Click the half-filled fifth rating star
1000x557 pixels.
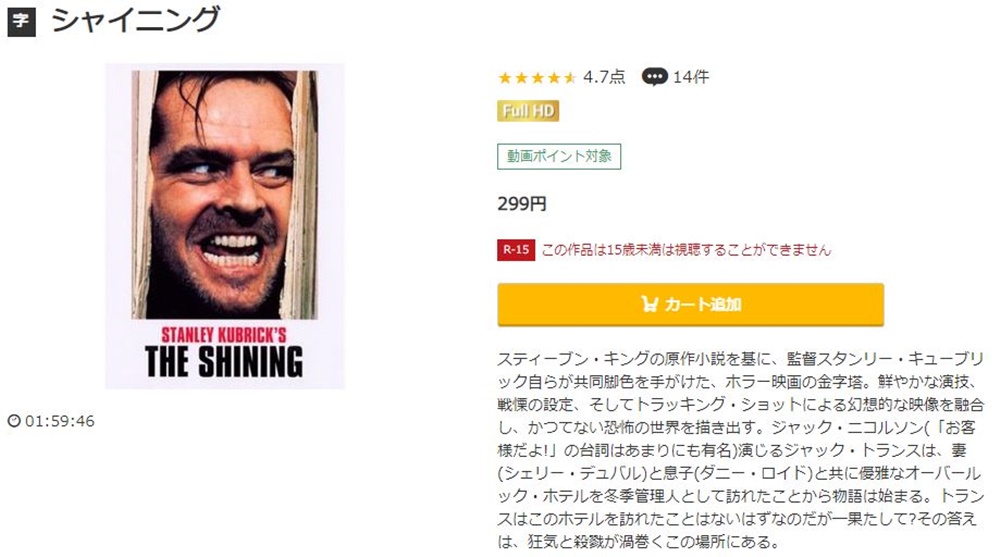tap(570, 78)
